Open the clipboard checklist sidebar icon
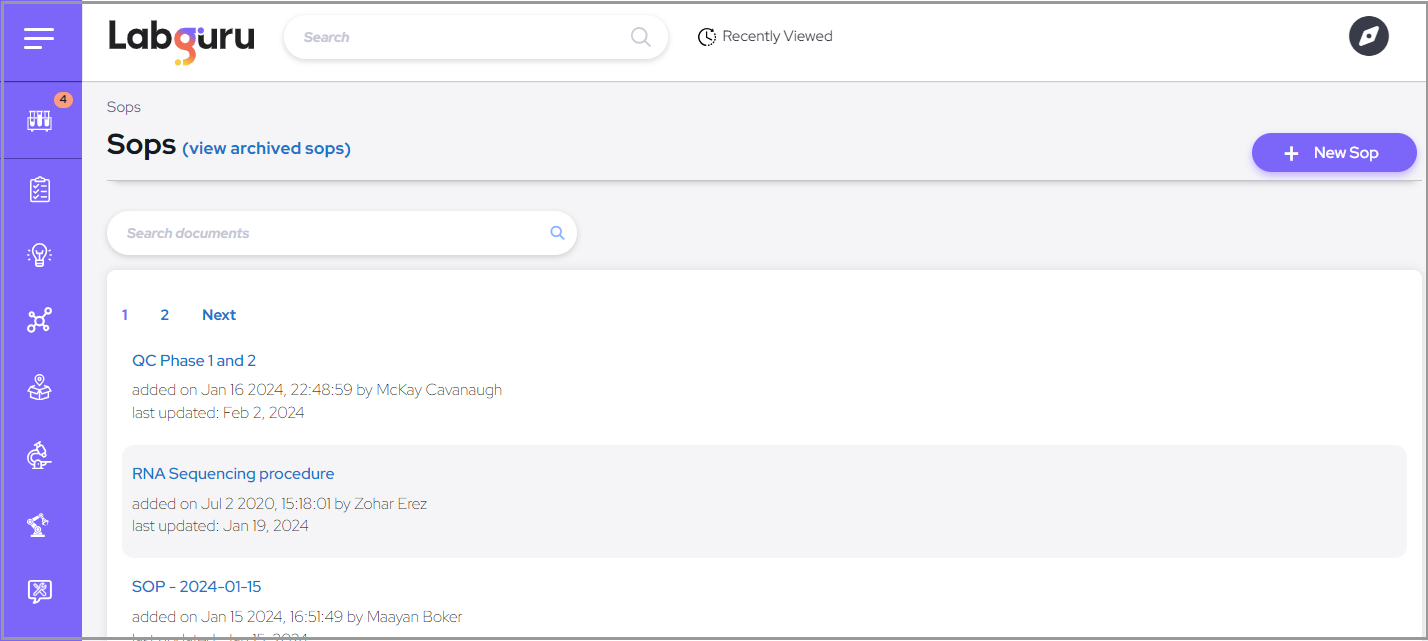Screen dimensions: 1428x641 point(40,189)
